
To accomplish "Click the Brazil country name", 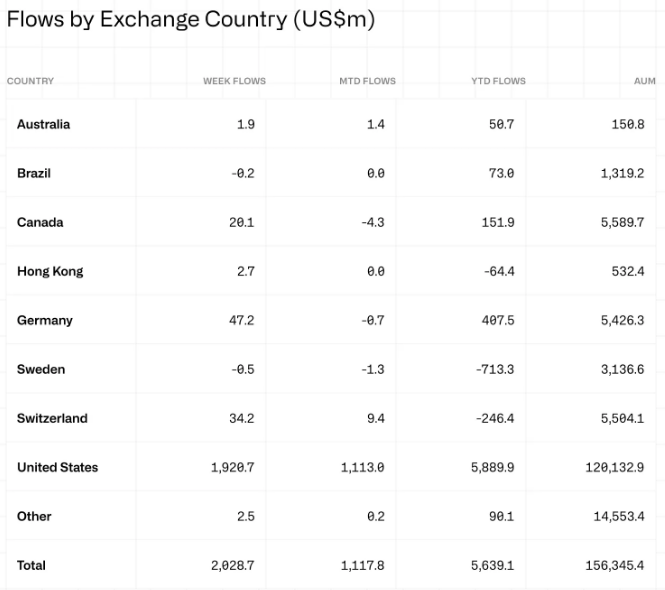I will (34, 173).
